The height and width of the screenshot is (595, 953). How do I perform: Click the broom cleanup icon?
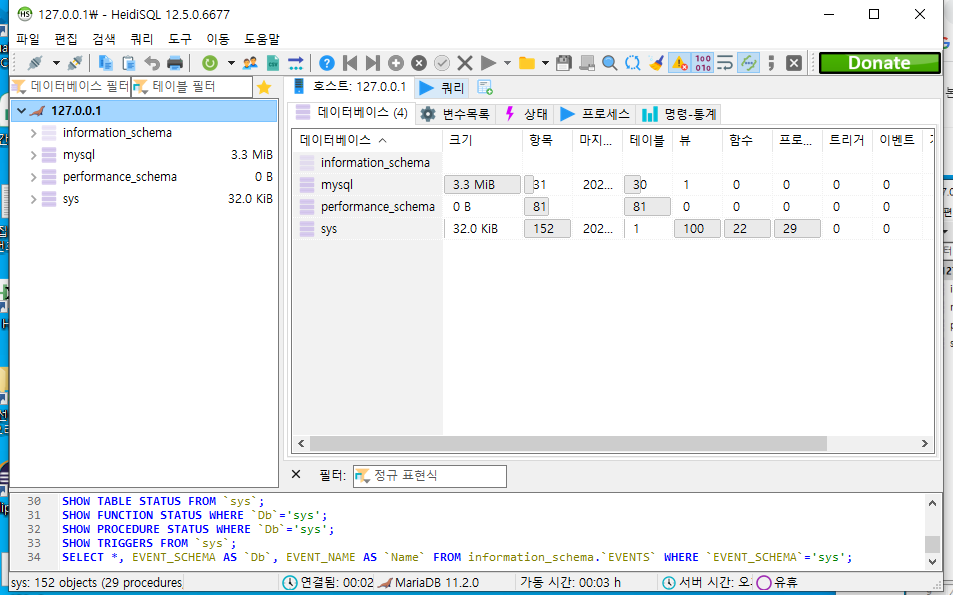coord(656,63)
